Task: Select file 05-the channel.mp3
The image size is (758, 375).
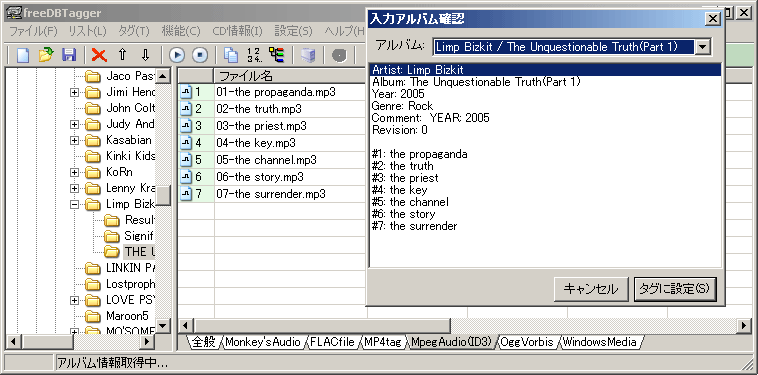Action: 266,160
